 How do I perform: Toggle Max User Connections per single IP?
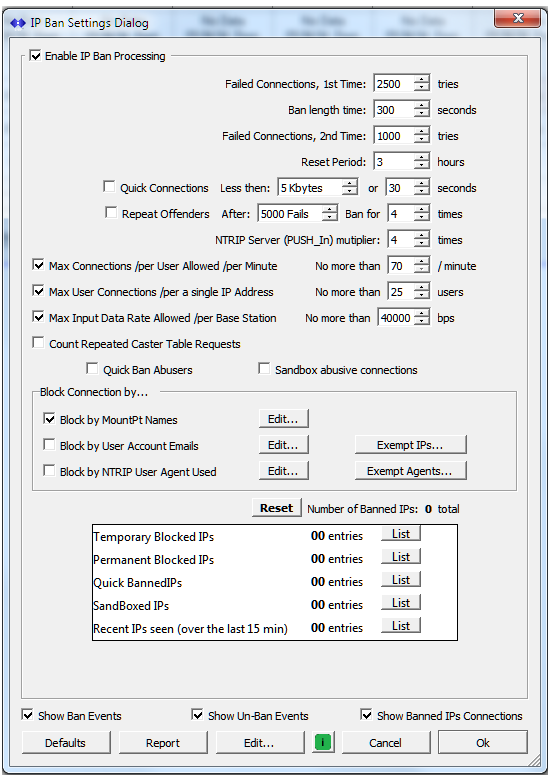tap(38, 291)
